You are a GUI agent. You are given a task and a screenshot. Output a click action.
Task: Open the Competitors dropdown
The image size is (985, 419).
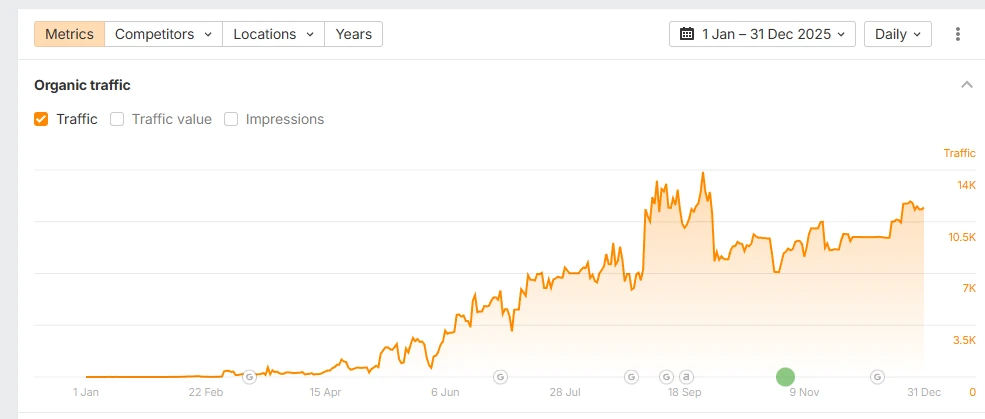point(163,34)
